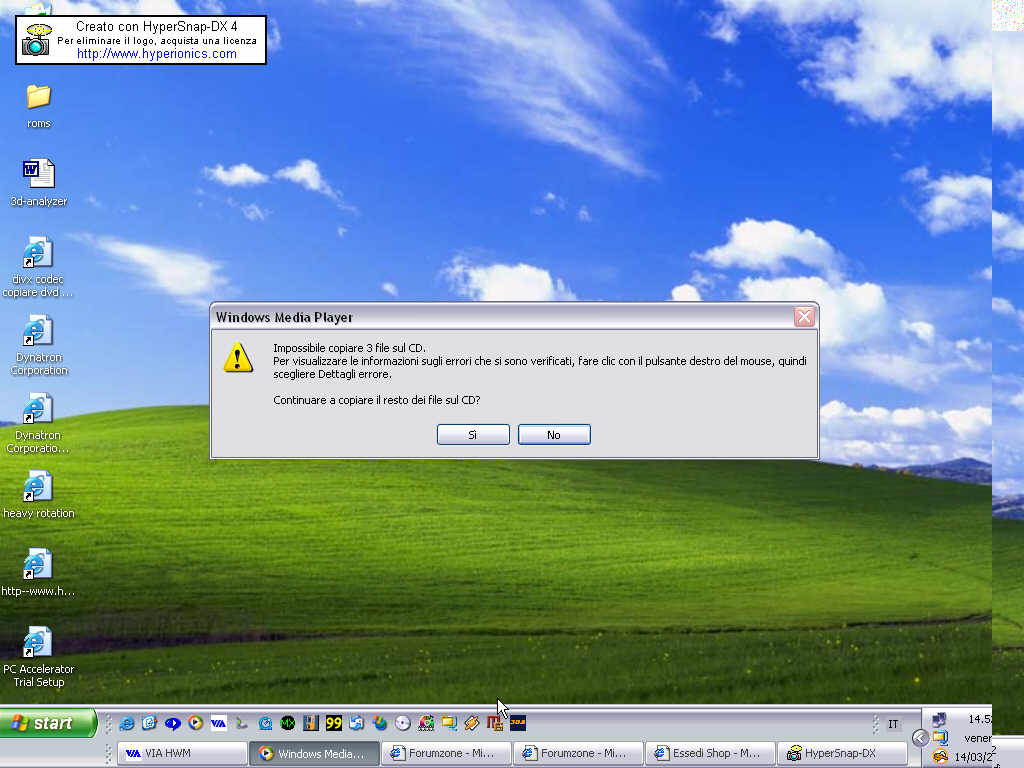This screenshot has height=768, width=1024.
Task: Select the truncated Dynatron Corporatio... shortcut
Action: [38, 423]
